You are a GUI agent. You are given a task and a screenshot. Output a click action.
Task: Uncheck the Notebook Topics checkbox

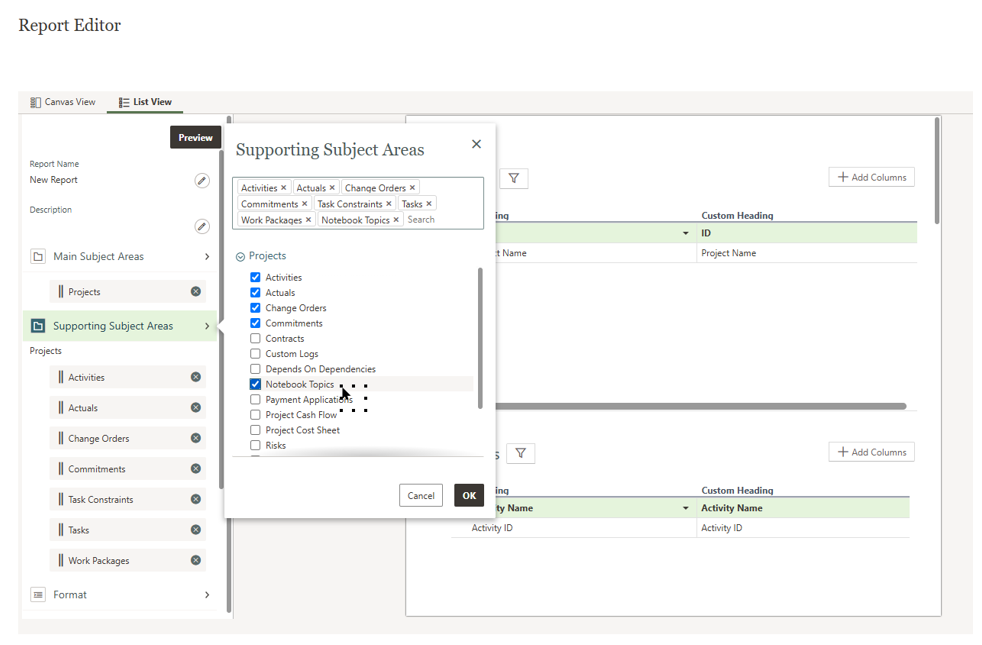(x=255, y=384)
